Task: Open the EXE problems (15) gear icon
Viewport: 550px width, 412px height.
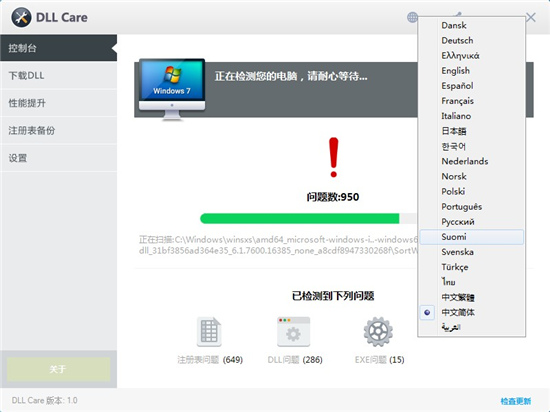Action: click(x=378, y=331)
